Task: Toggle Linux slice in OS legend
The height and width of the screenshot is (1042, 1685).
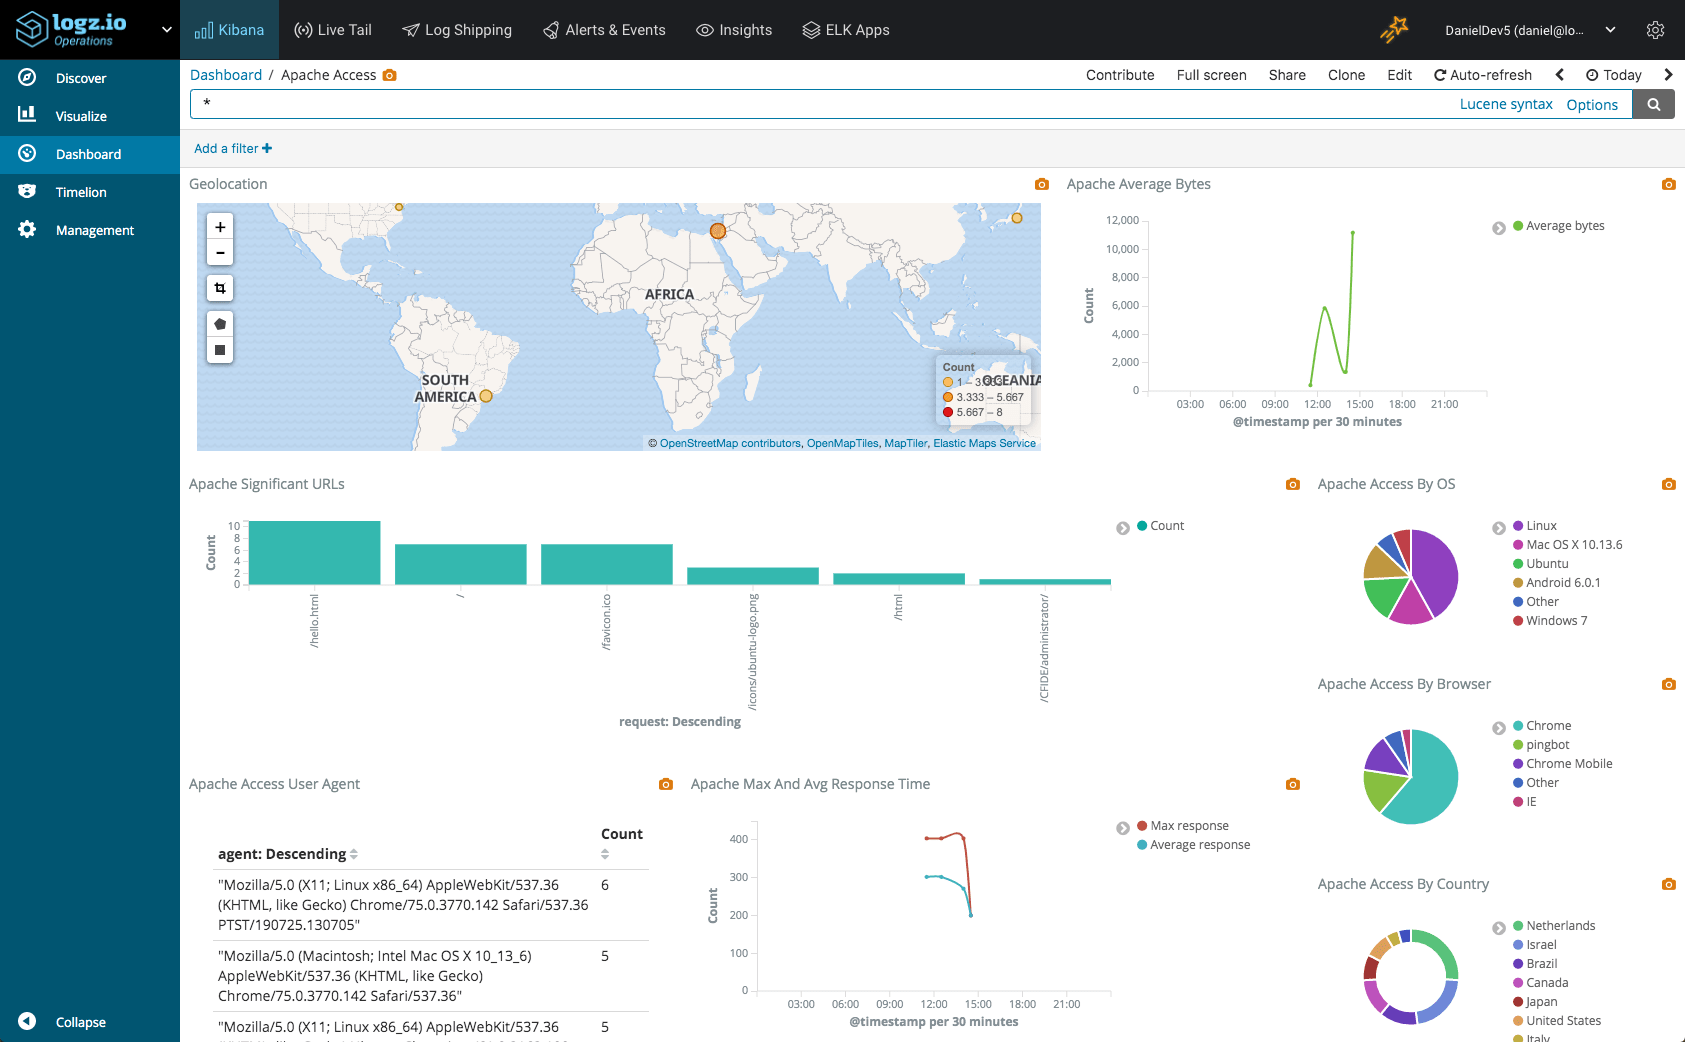Action: click(x=1540, y=526)
